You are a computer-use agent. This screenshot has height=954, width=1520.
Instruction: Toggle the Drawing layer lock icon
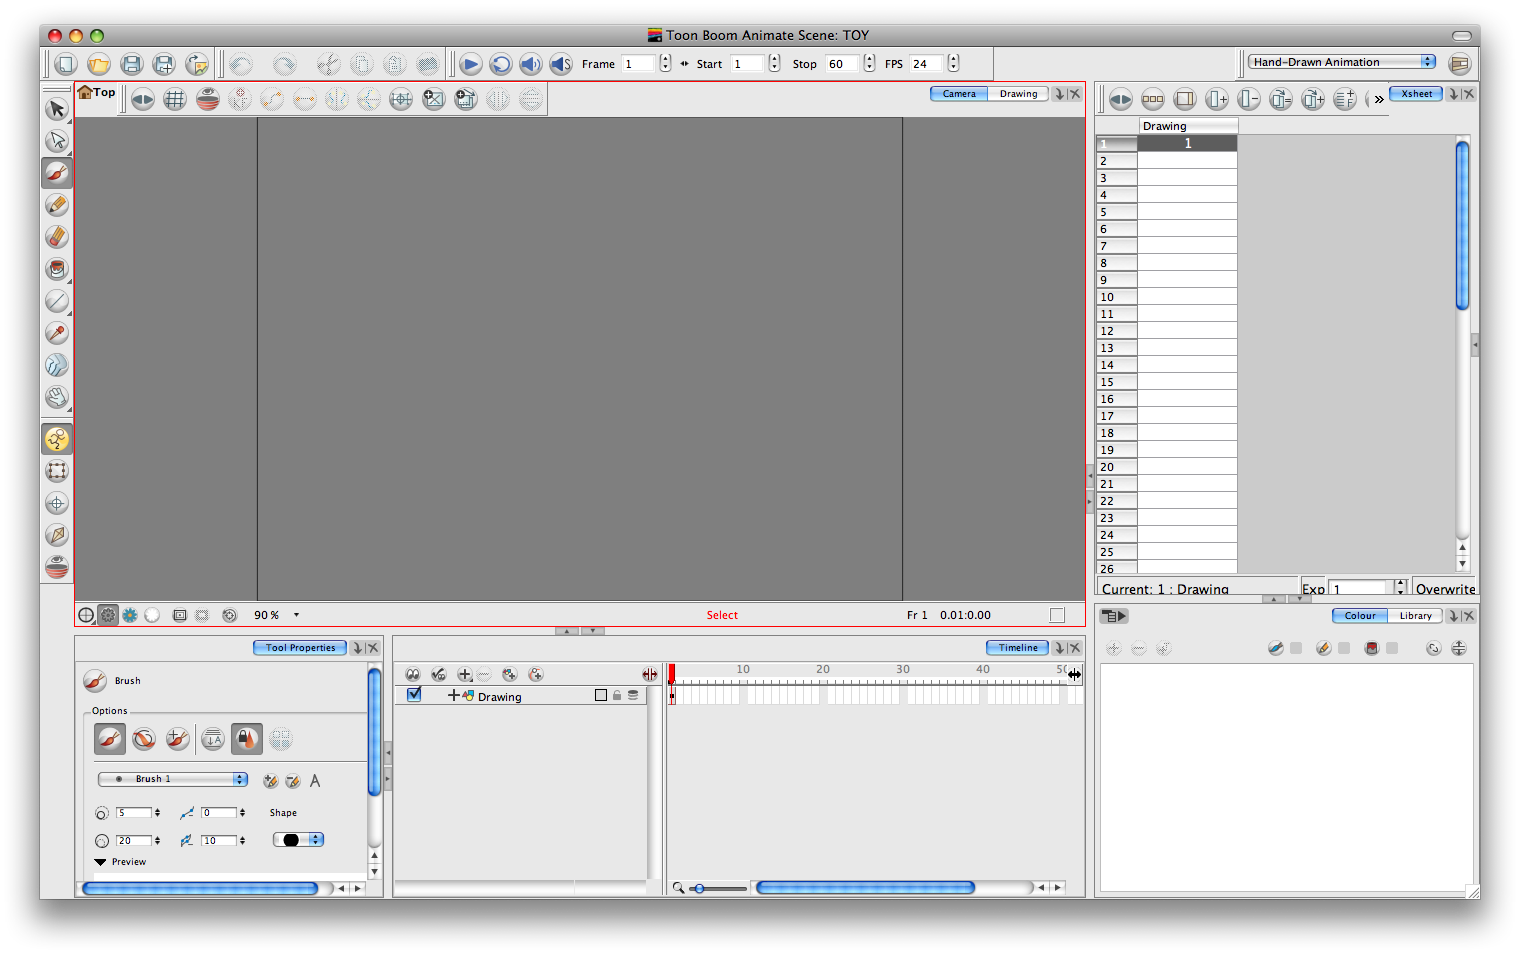point(617,695)
